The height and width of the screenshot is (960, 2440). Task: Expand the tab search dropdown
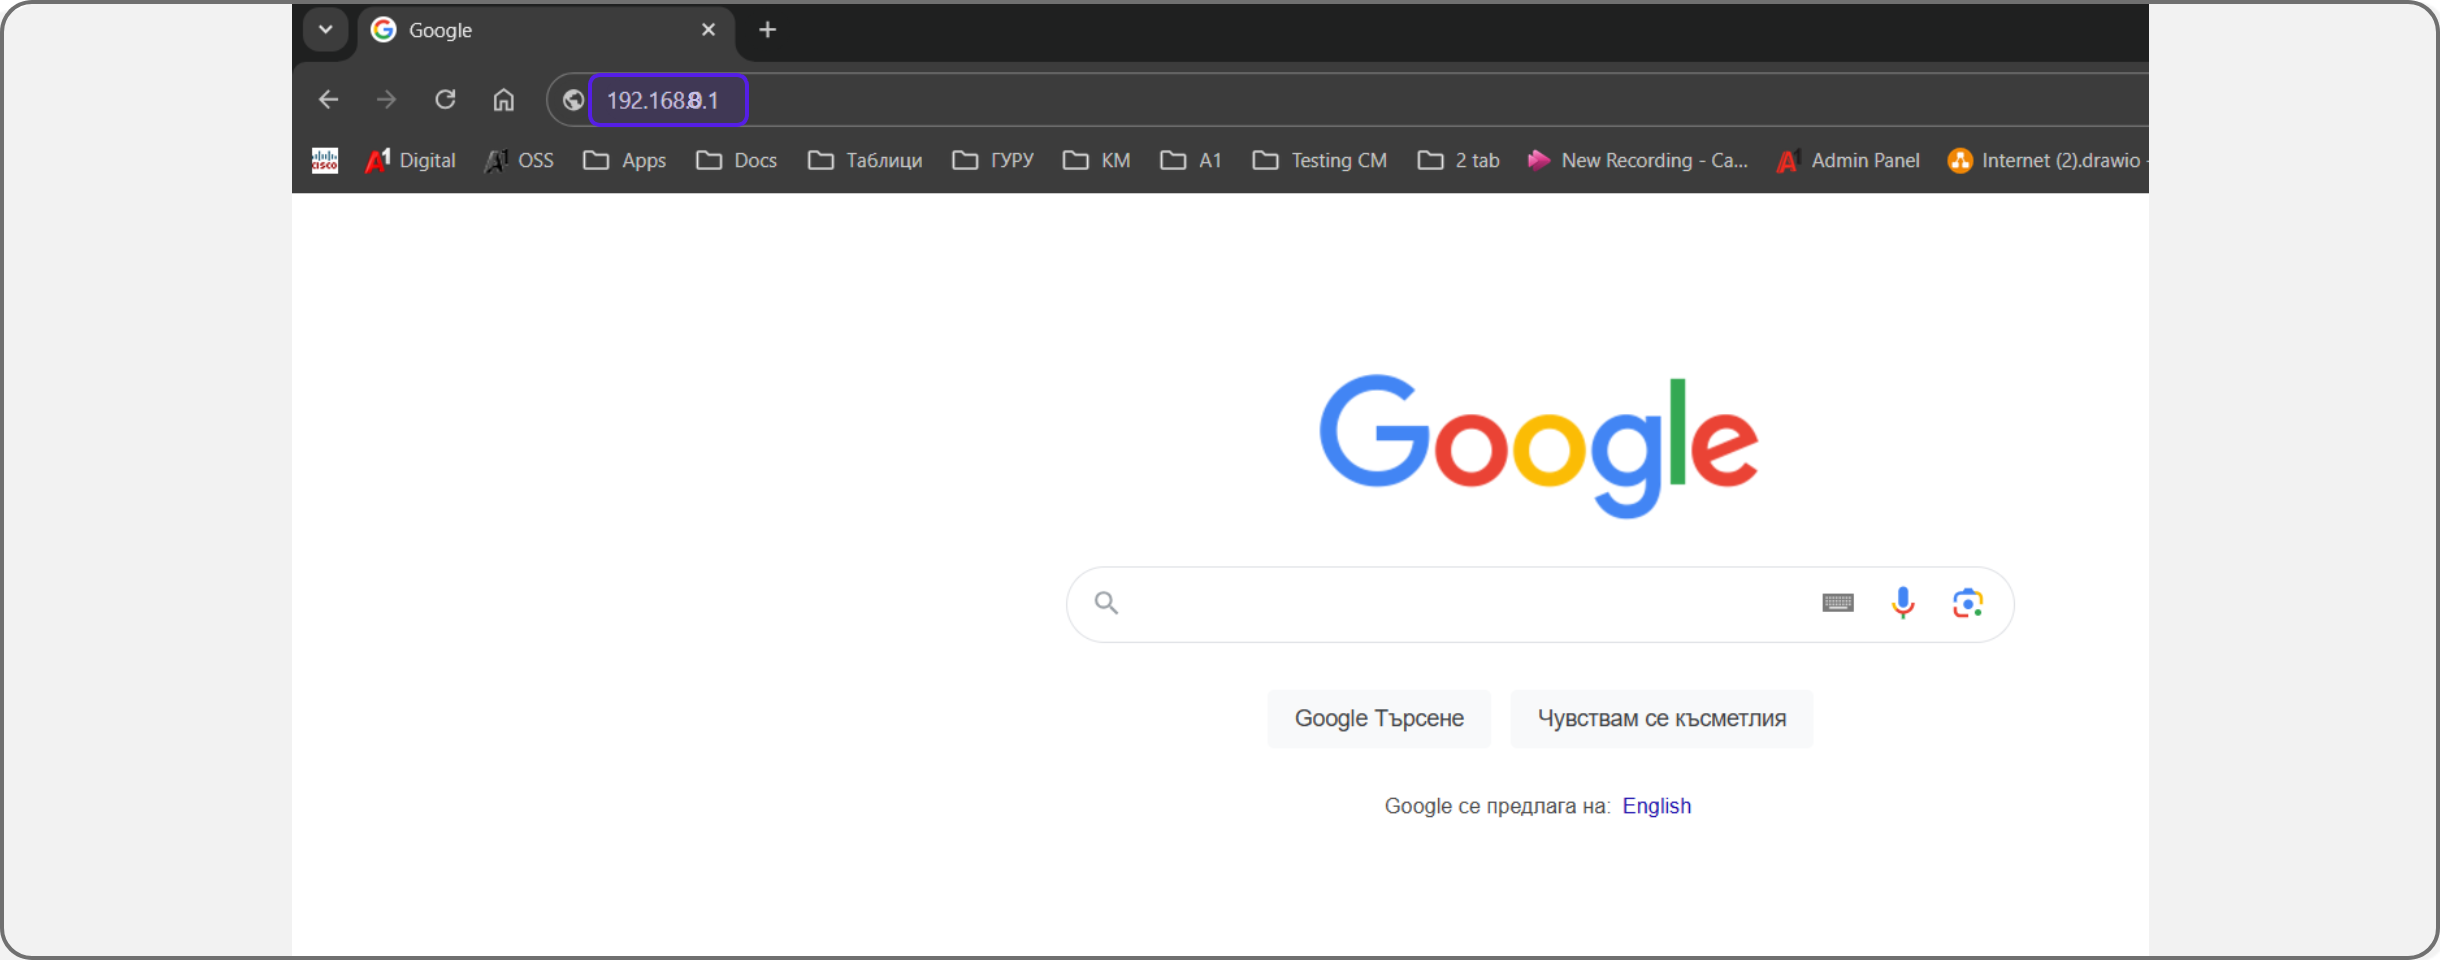325,30
